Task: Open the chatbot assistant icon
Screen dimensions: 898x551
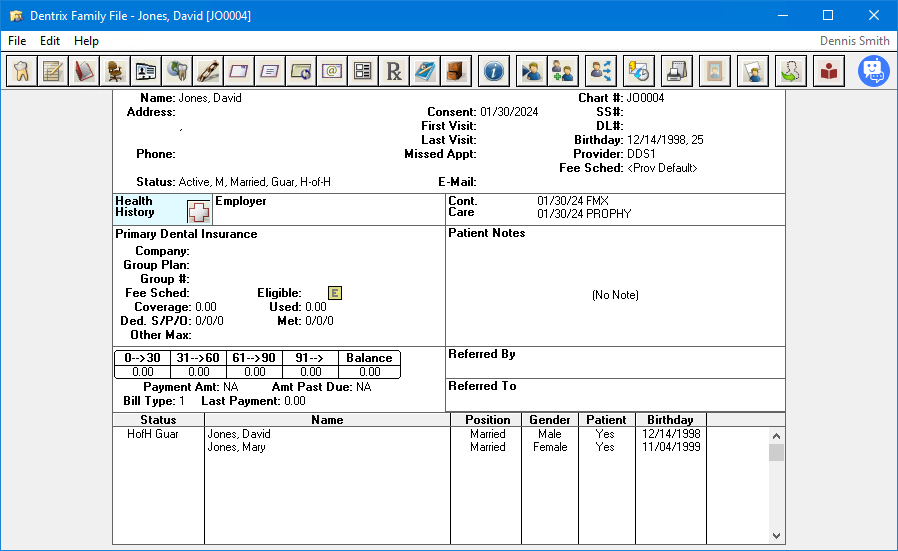Action: pos(873,71)
